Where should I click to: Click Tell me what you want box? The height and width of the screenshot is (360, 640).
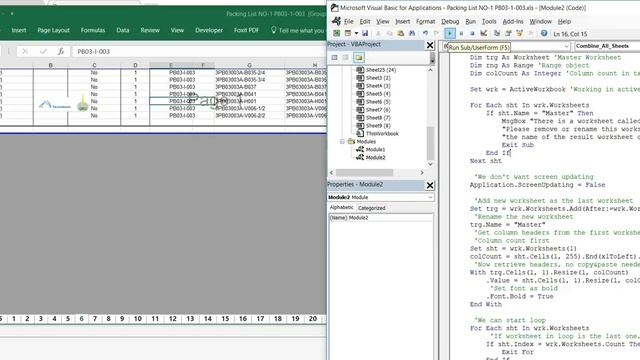(x=298, y=30)
